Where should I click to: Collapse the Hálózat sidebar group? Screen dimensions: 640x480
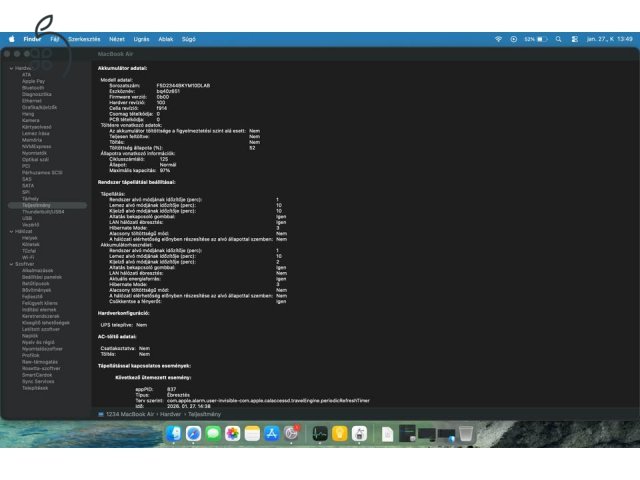pyautogui.click(x=11, y=231)
